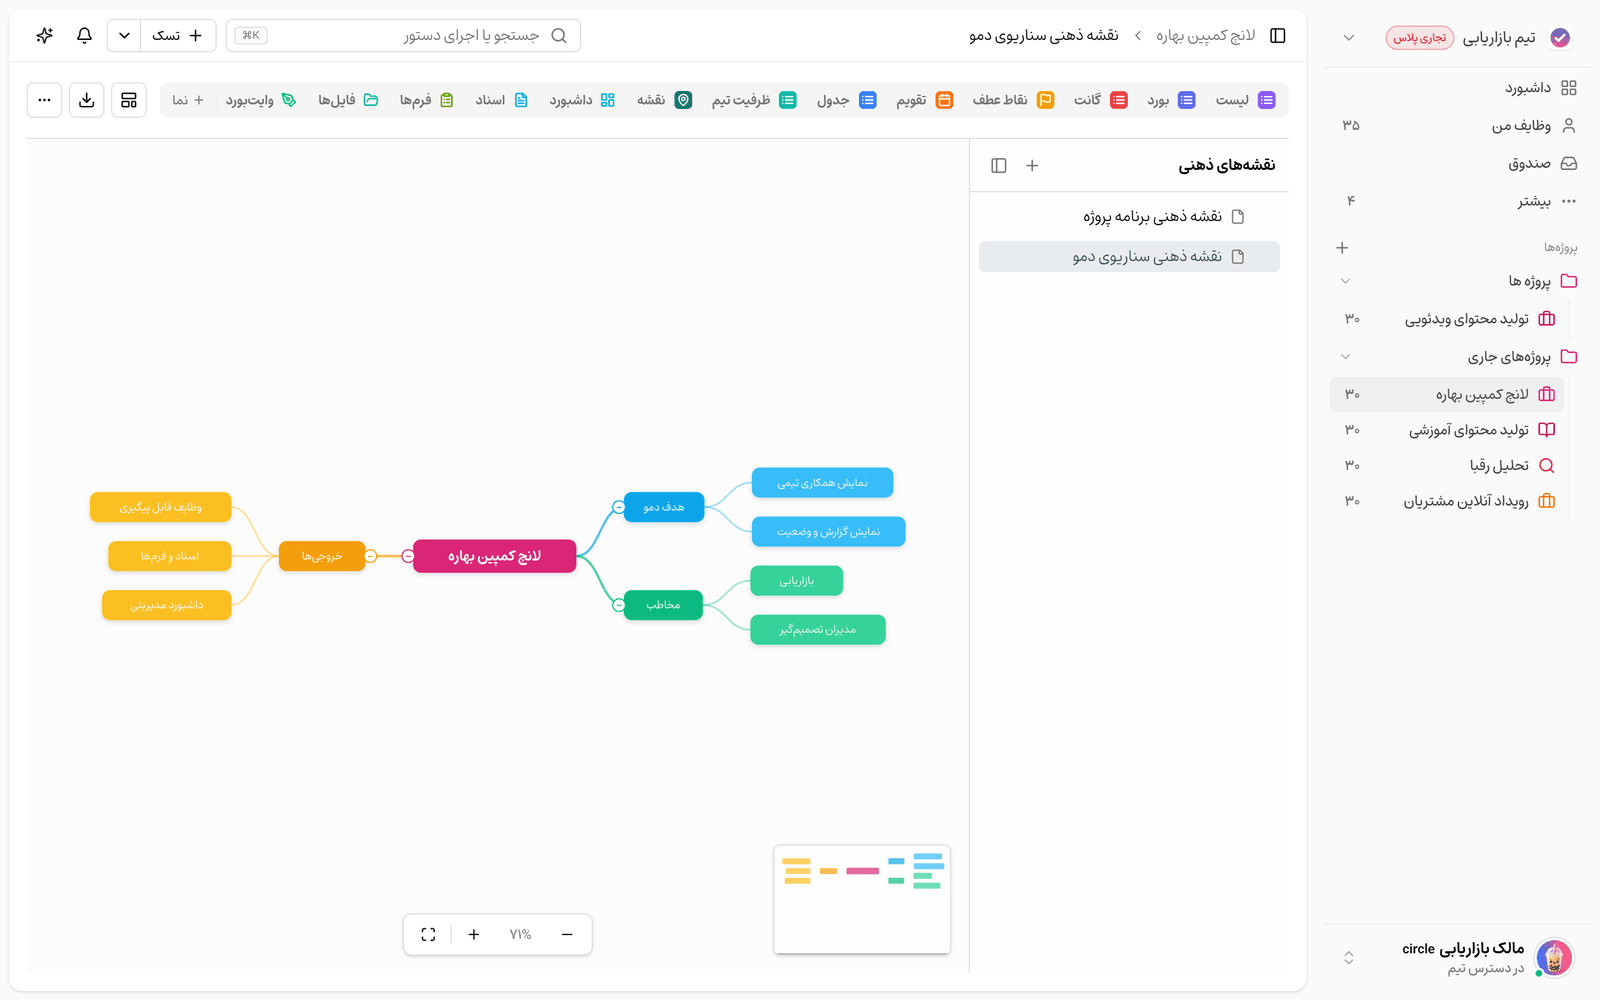Switch to the نقاط عطف view tab
Image resolution: width=1600 pixels, height=1000 pixels.
1013,100
